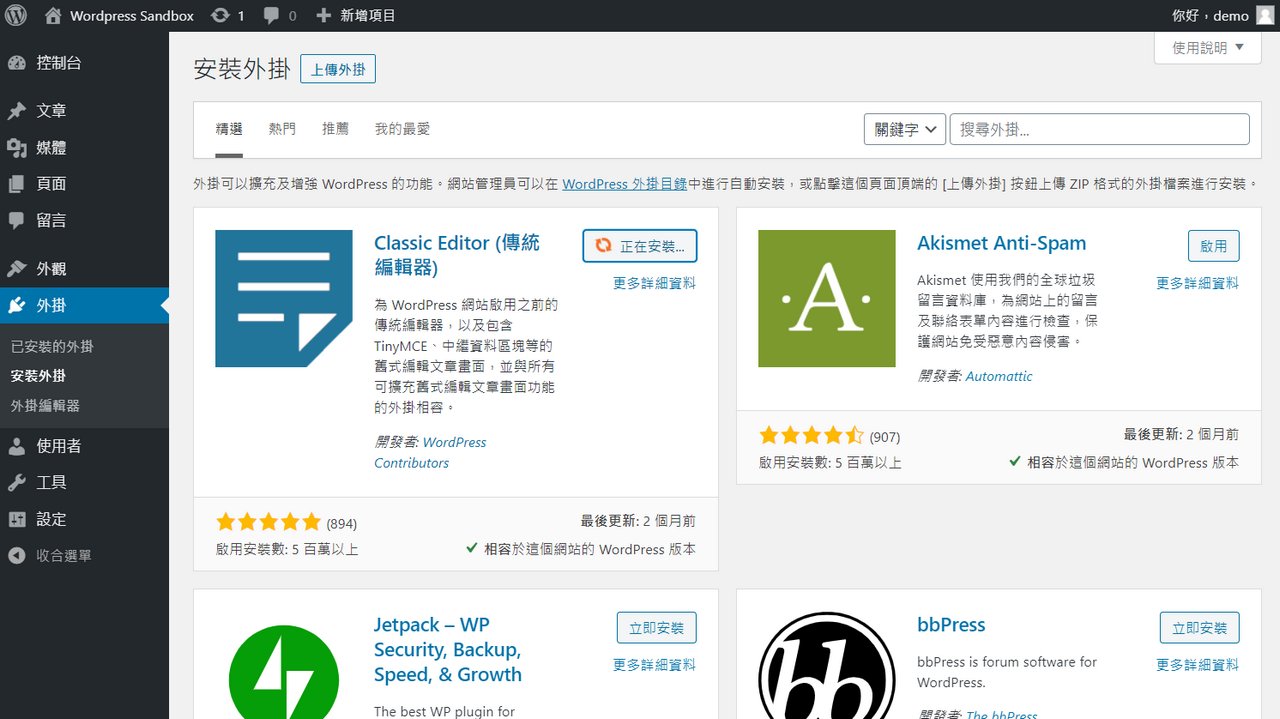Open 已安裝的外掛 submenu item
Image resolution: width=1280 pixels, height=719 pixels.
(x=52, y=346)
